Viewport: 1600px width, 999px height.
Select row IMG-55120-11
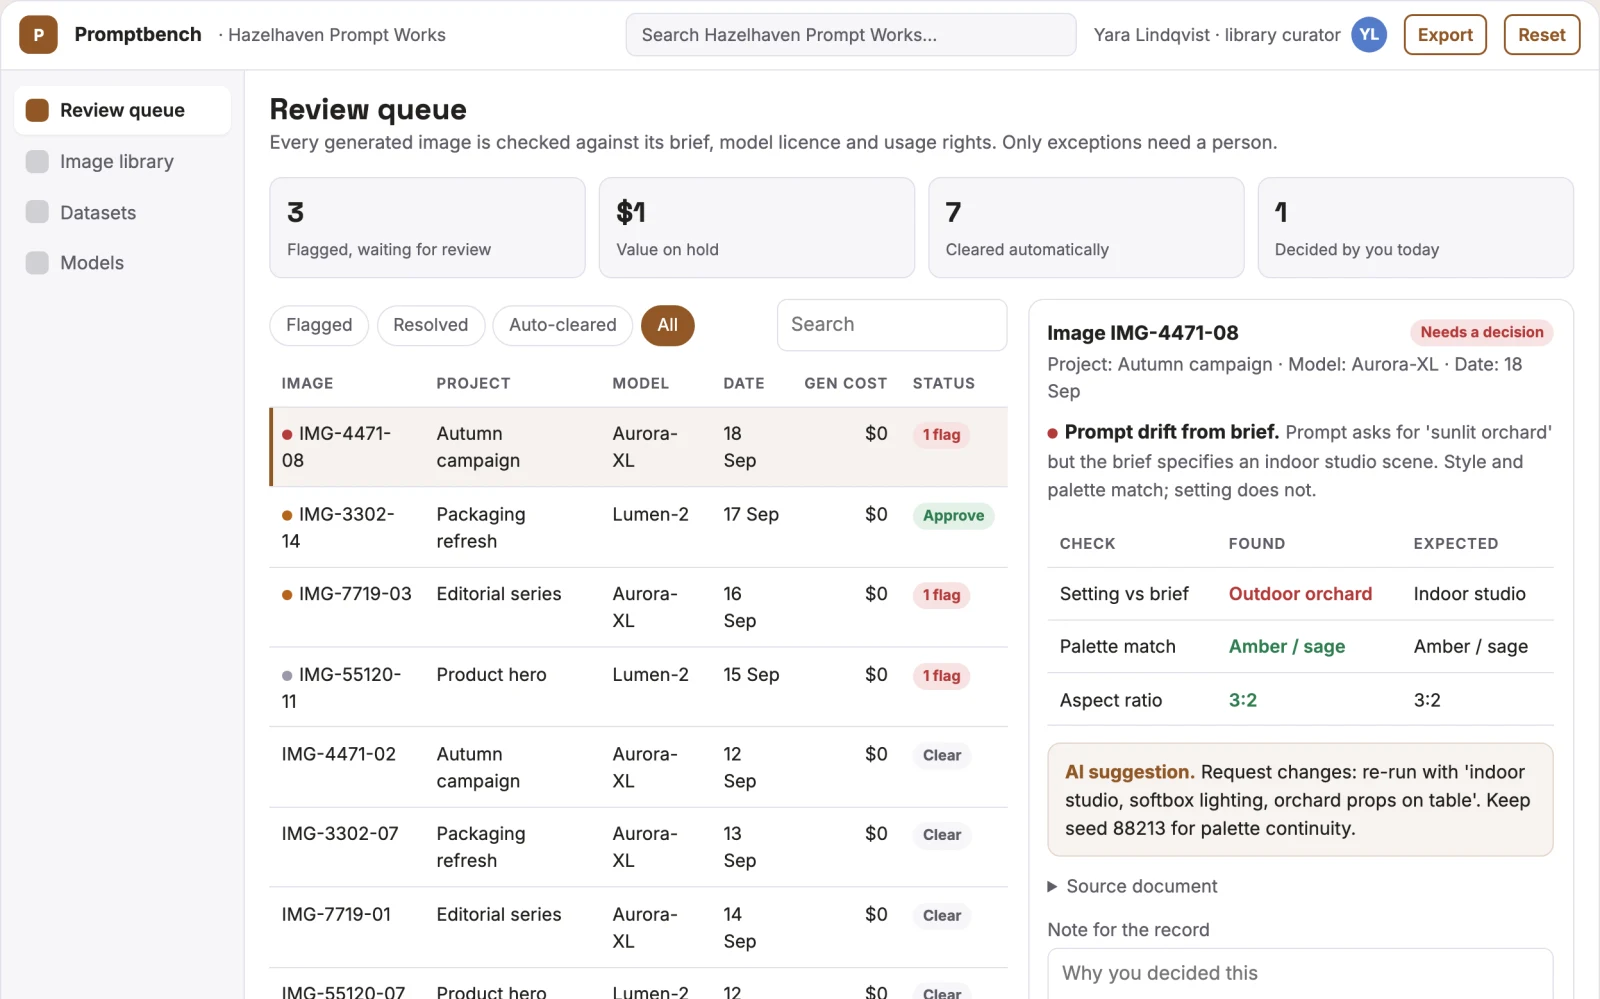pyautogui.click(x=638, y=687)
